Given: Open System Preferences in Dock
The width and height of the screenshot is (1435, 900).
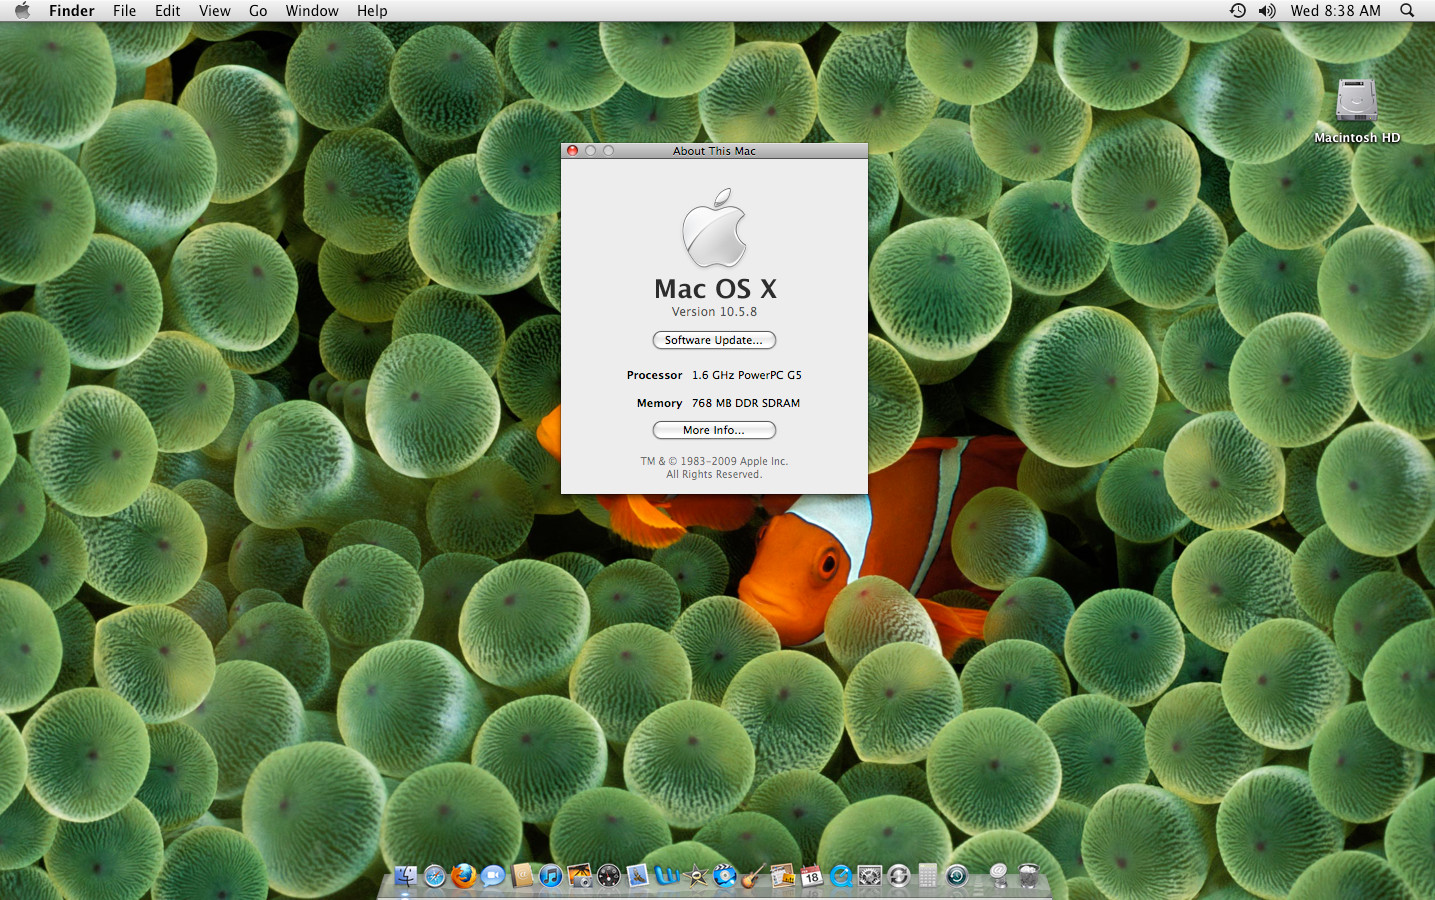Looking at the screenshot, I should (x=870, y=876).
